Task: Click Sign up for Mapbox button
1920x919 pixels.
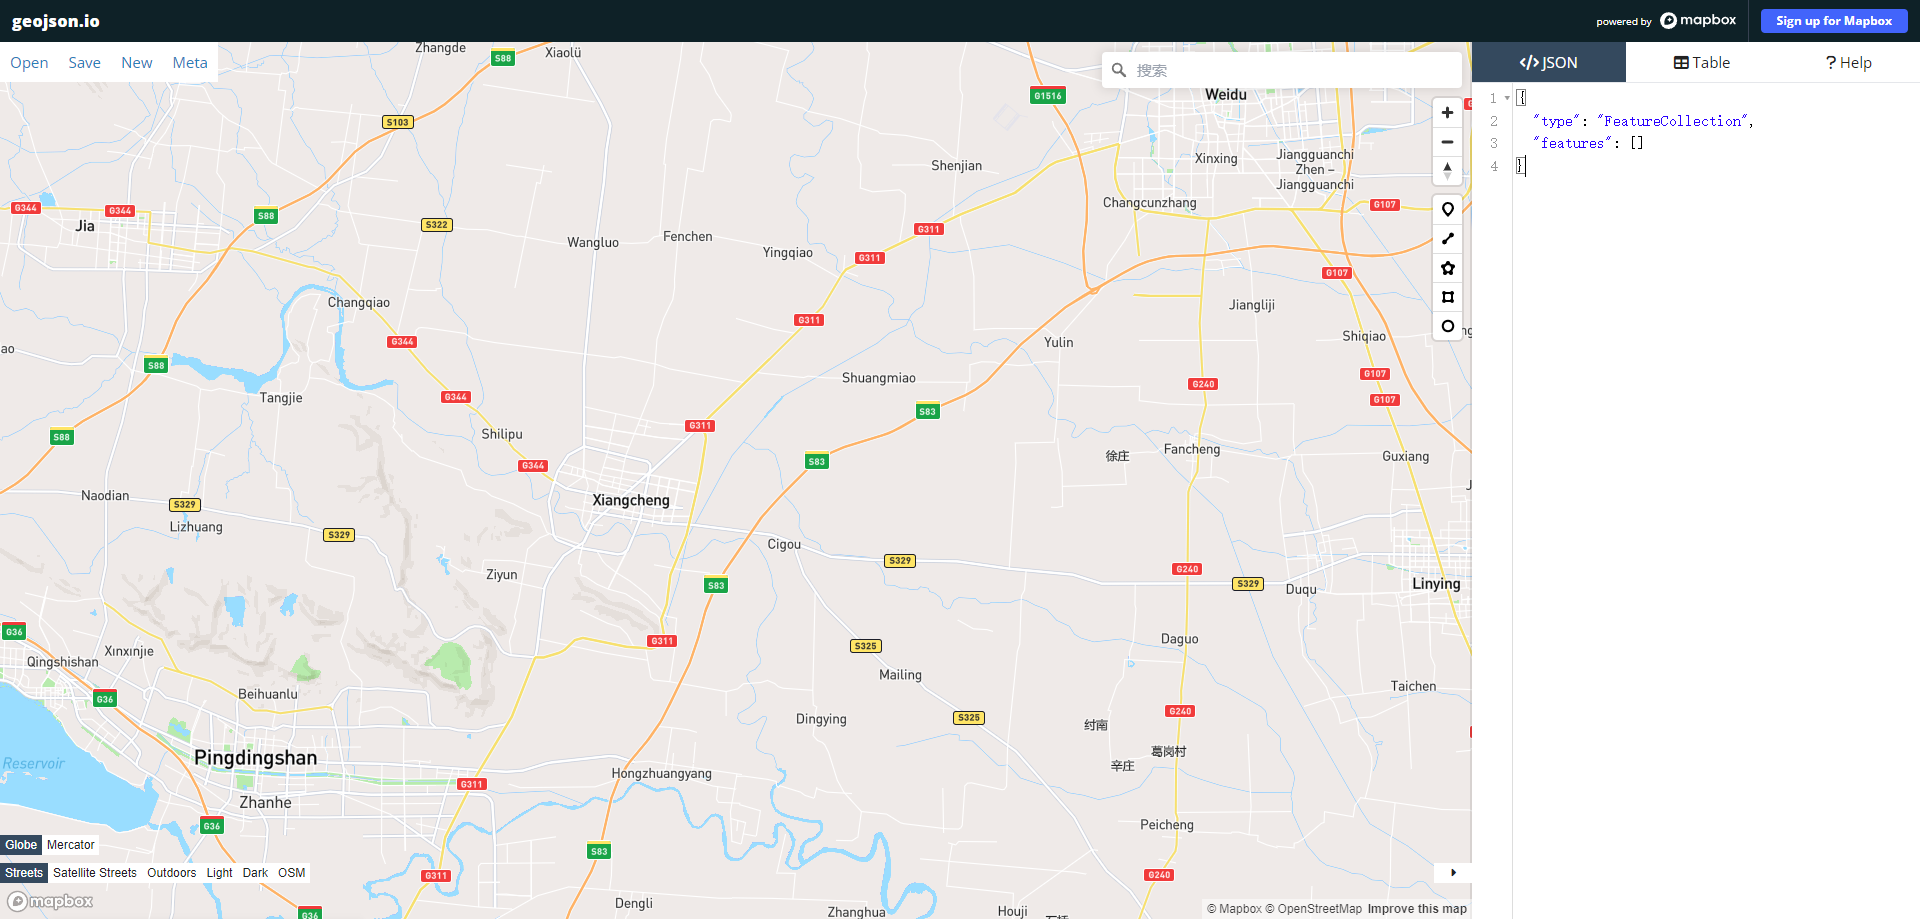Action: 1834,21
